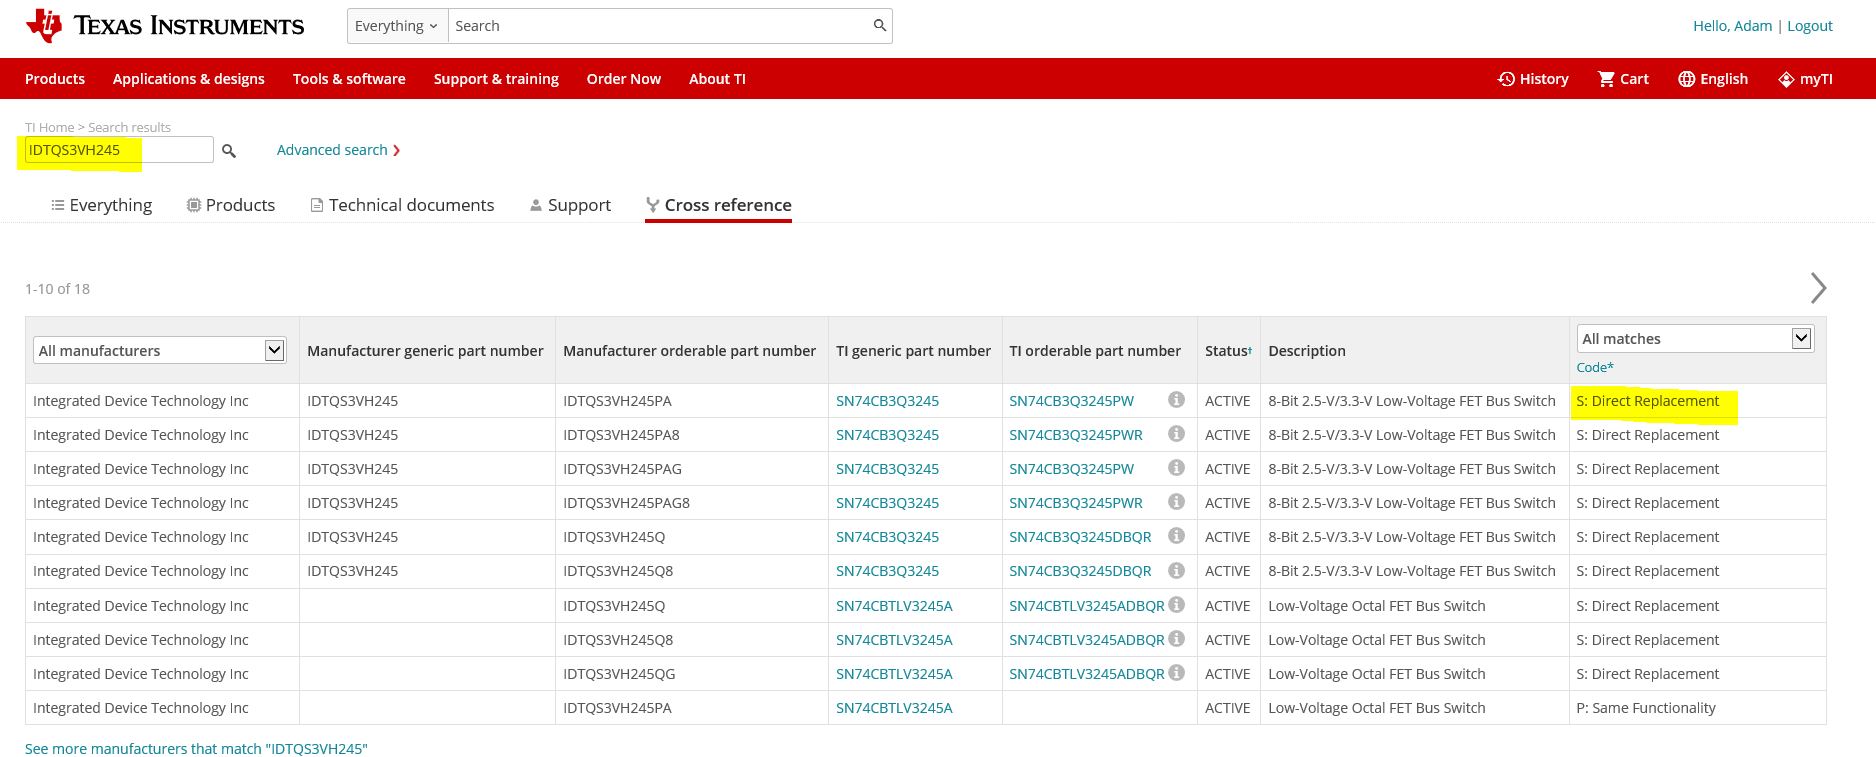1876x757 pixels.
Task: Click the top Search input field
Action: coord(660,26)
